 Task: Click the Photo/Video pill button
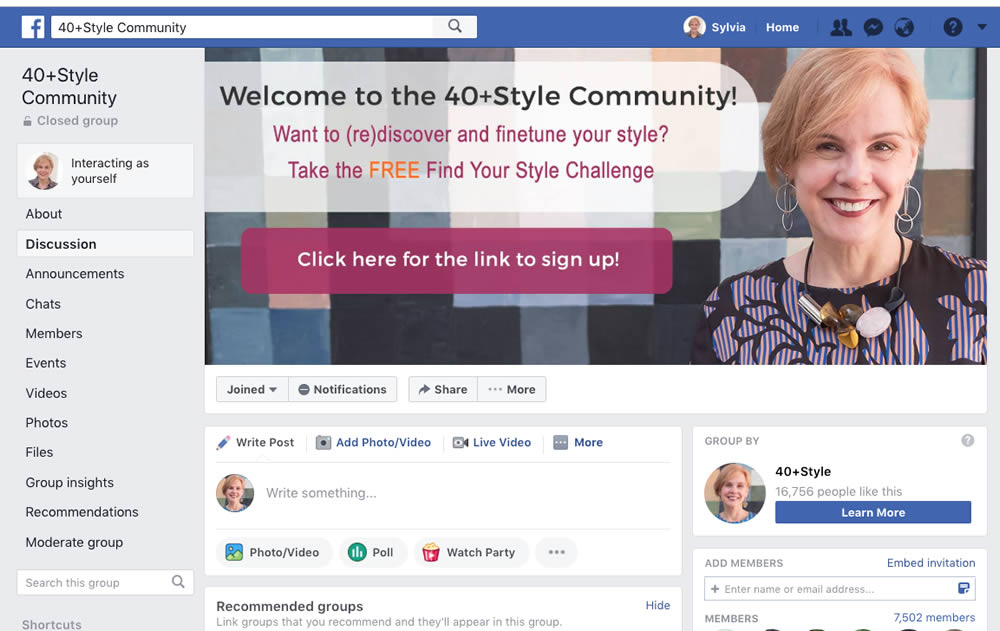point(274,553)
